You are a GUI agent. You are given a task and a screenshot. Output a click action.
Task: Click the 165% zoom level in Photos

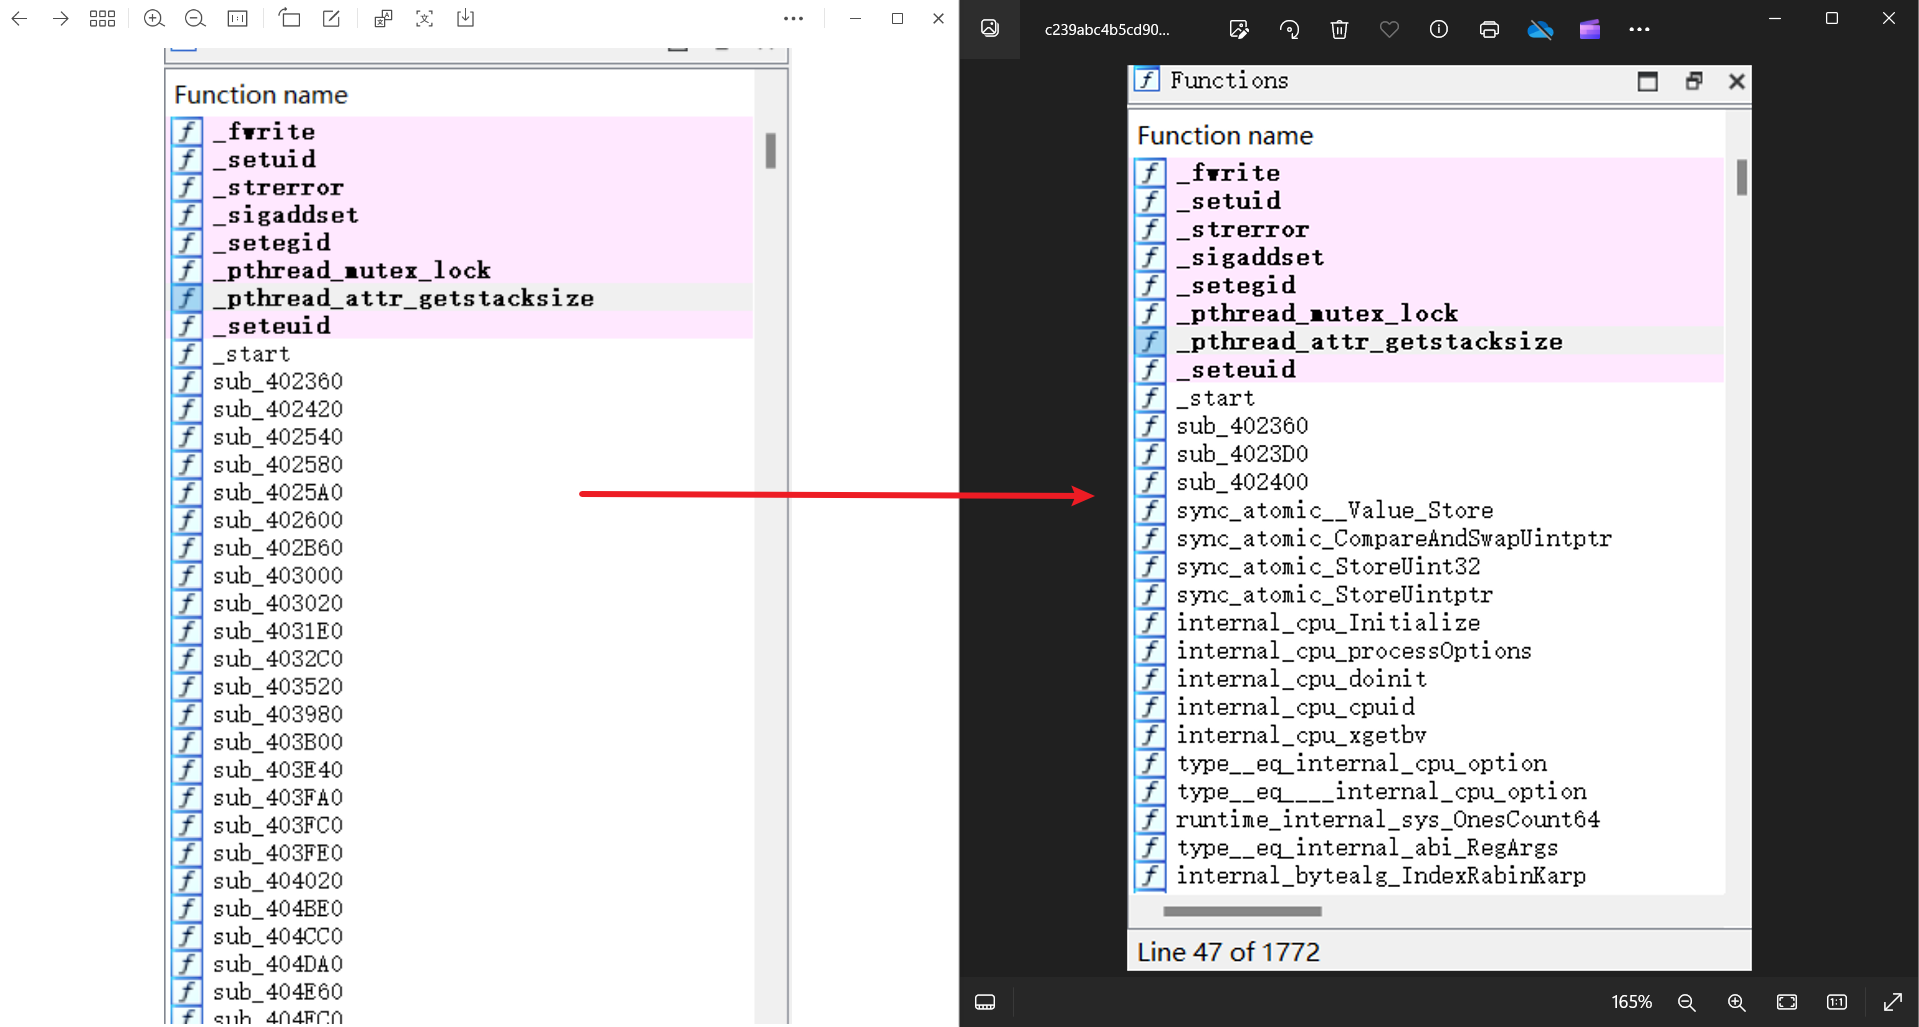pyautogui.click(x=1631, y=1002)
